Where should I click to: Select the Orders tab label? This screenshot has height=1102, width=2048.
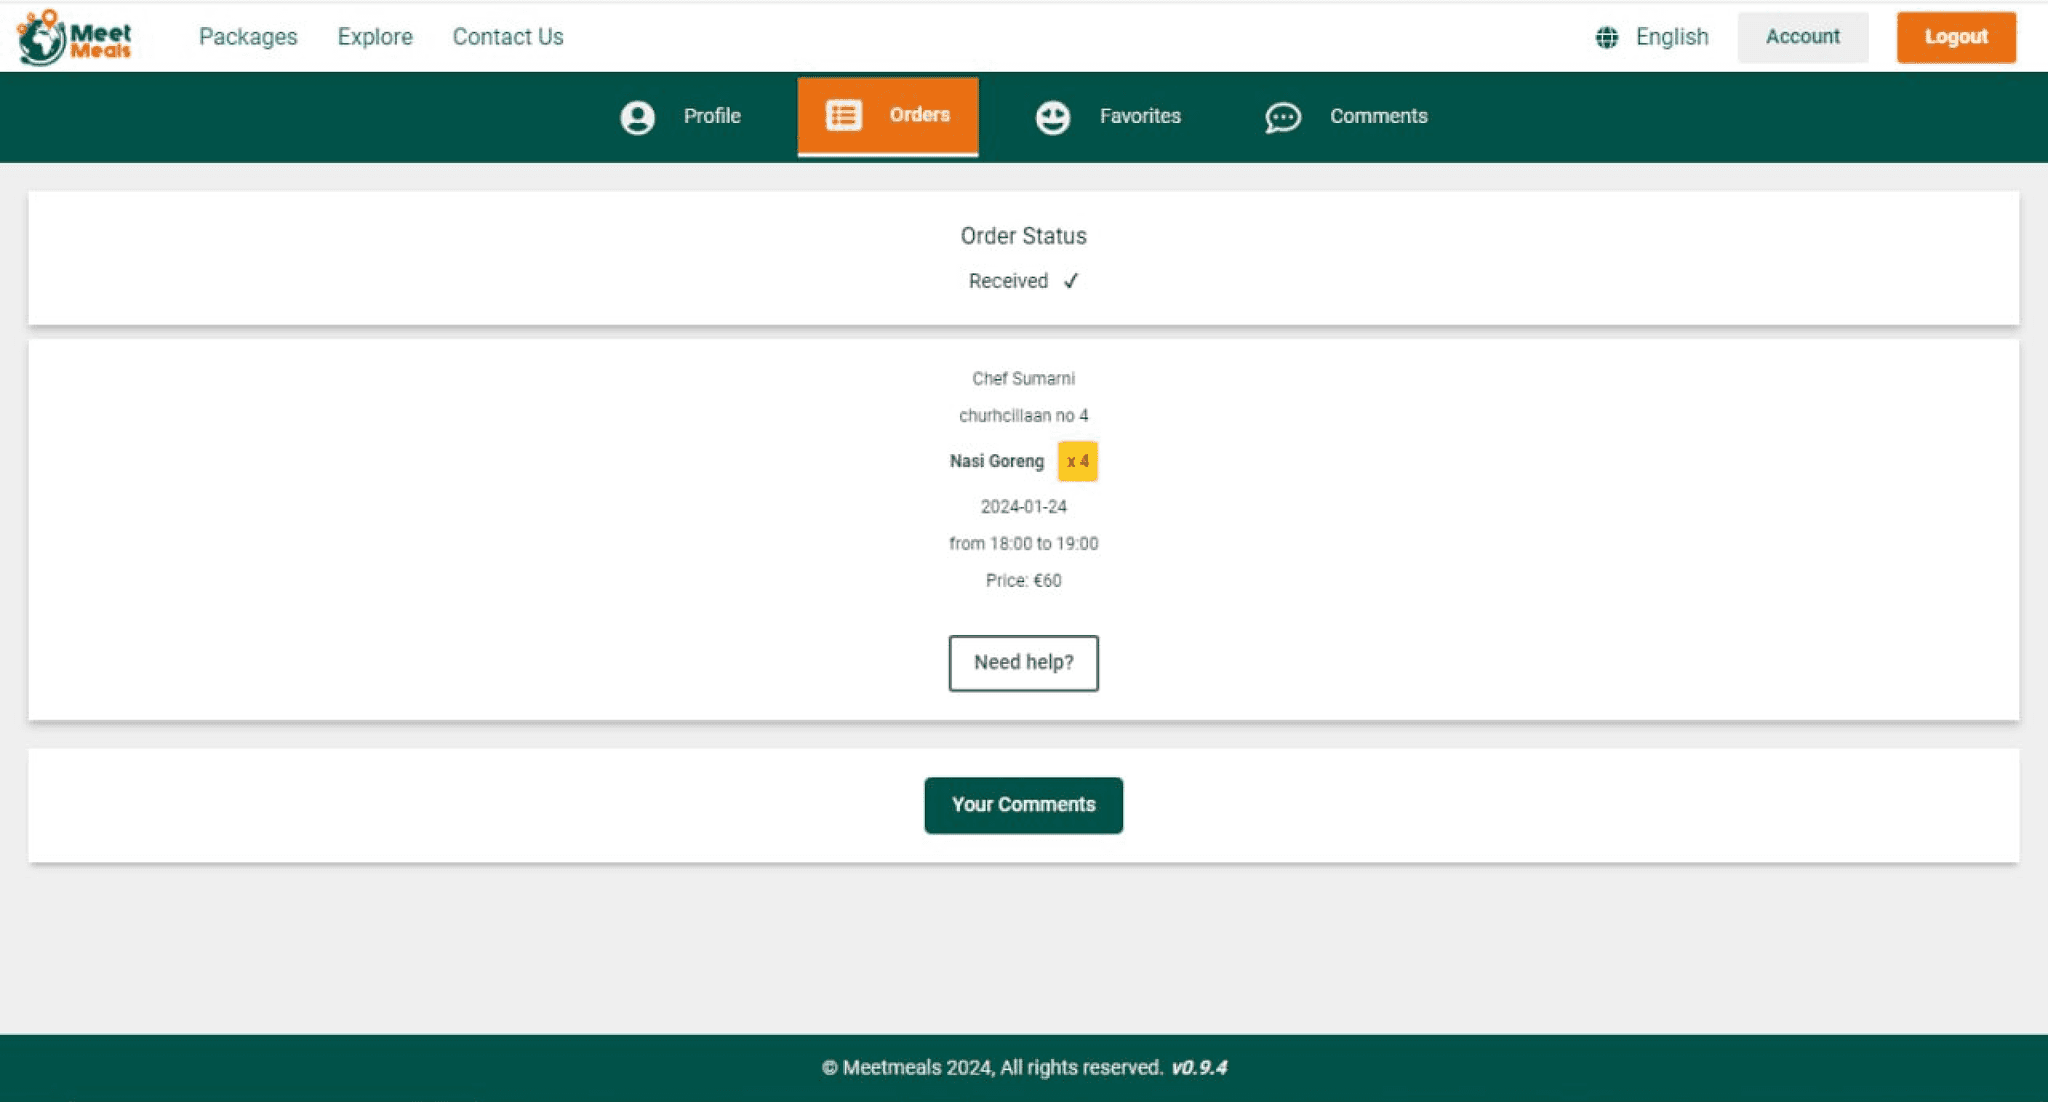coord(919,115)
